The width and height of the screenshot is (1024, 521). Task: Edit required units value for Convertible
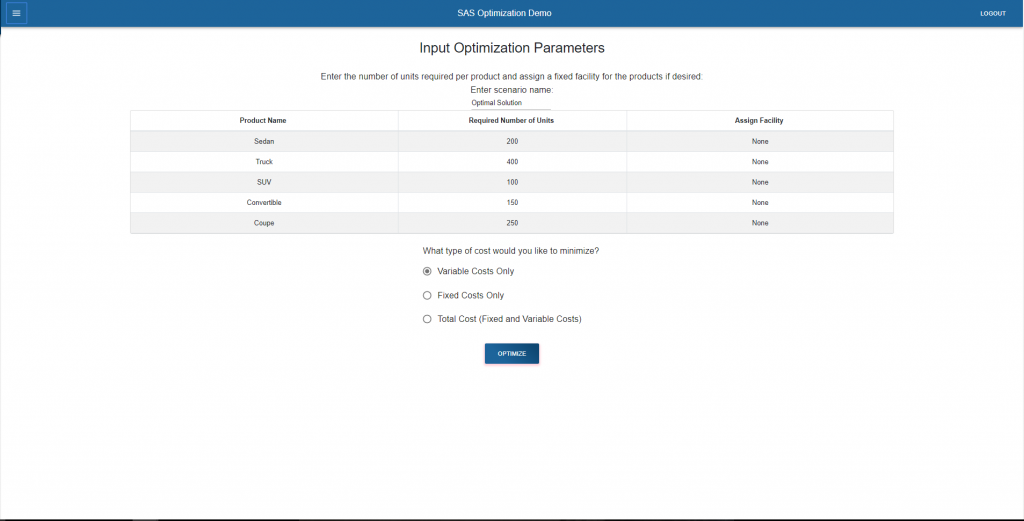click(512, 203)
